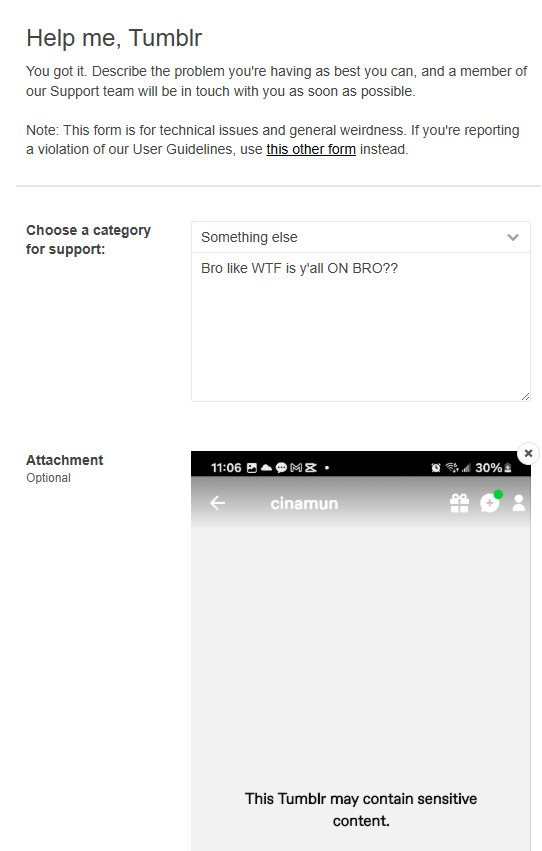Open 'this other form' link

click(311, 149)
